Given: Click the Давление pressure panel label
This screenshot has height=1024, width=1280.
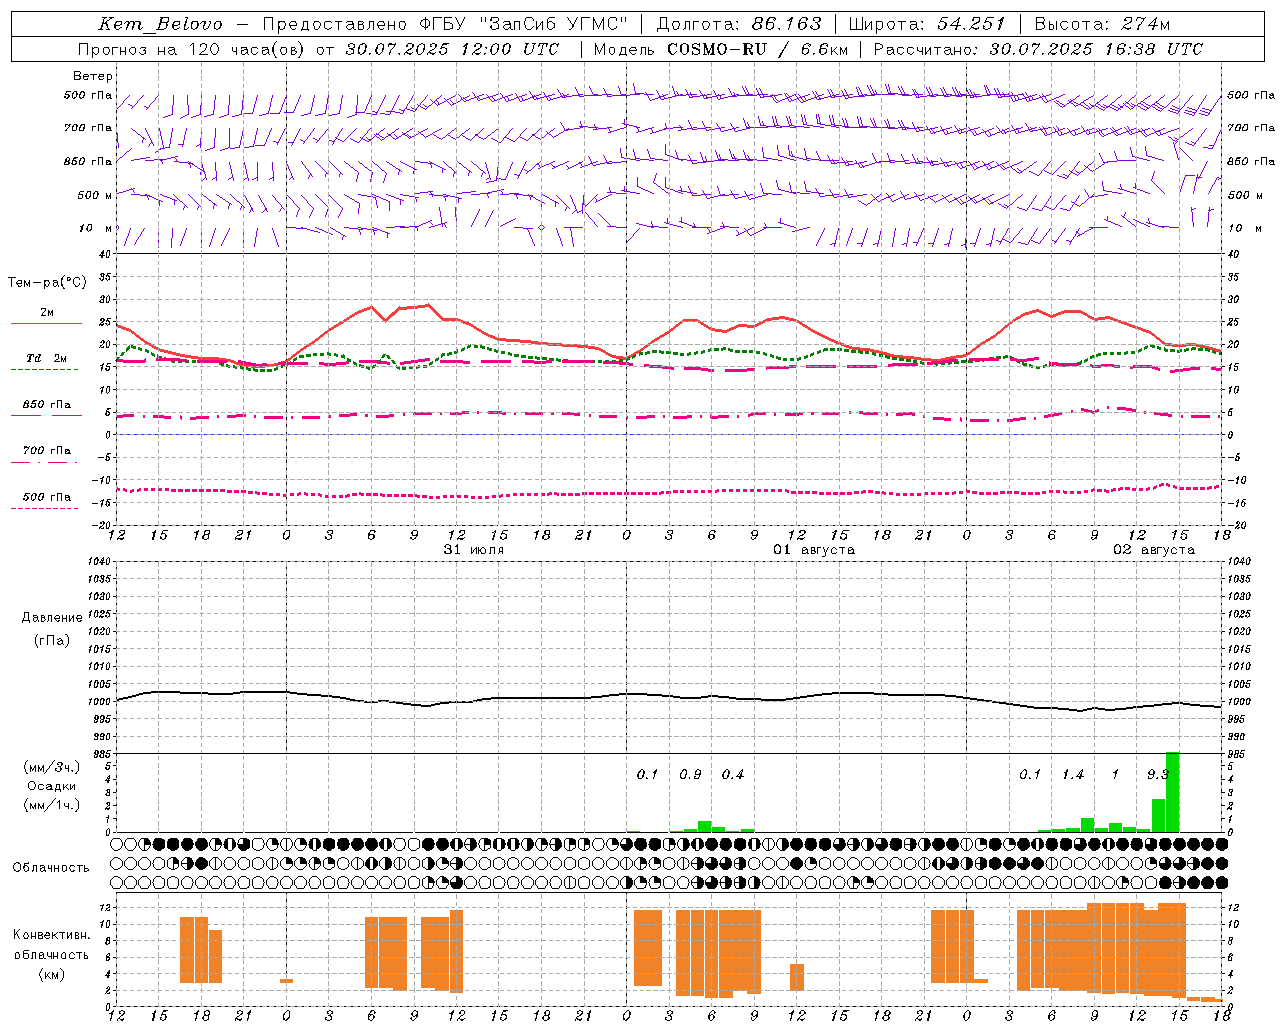Looking at the screenshot, I should [x=52, y=618].
